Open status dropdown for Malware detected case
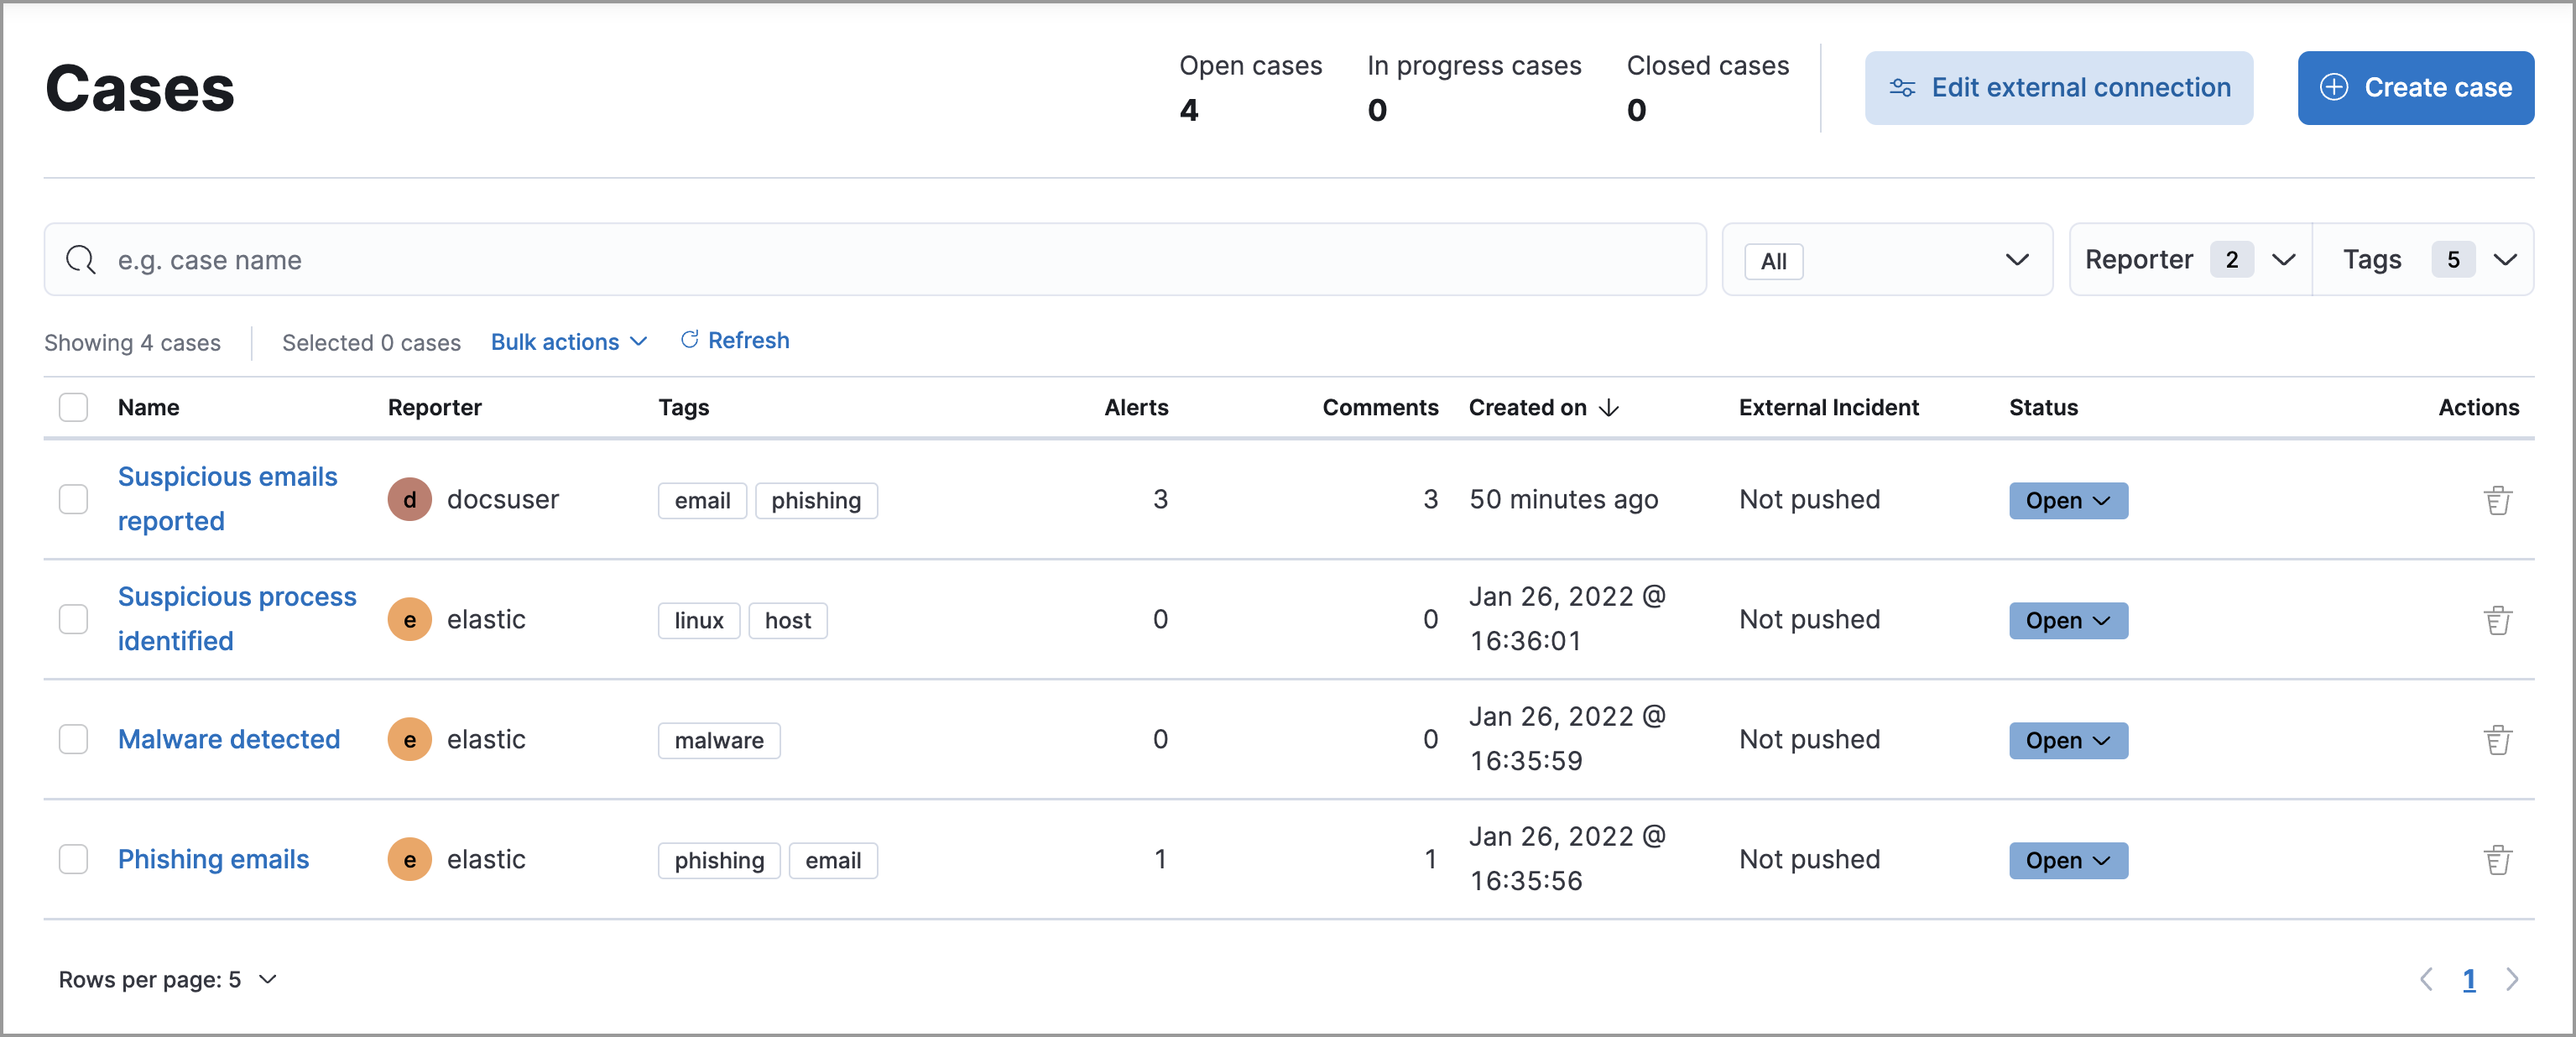This screenshot has width=2576, height=1037. (2067, 739)
